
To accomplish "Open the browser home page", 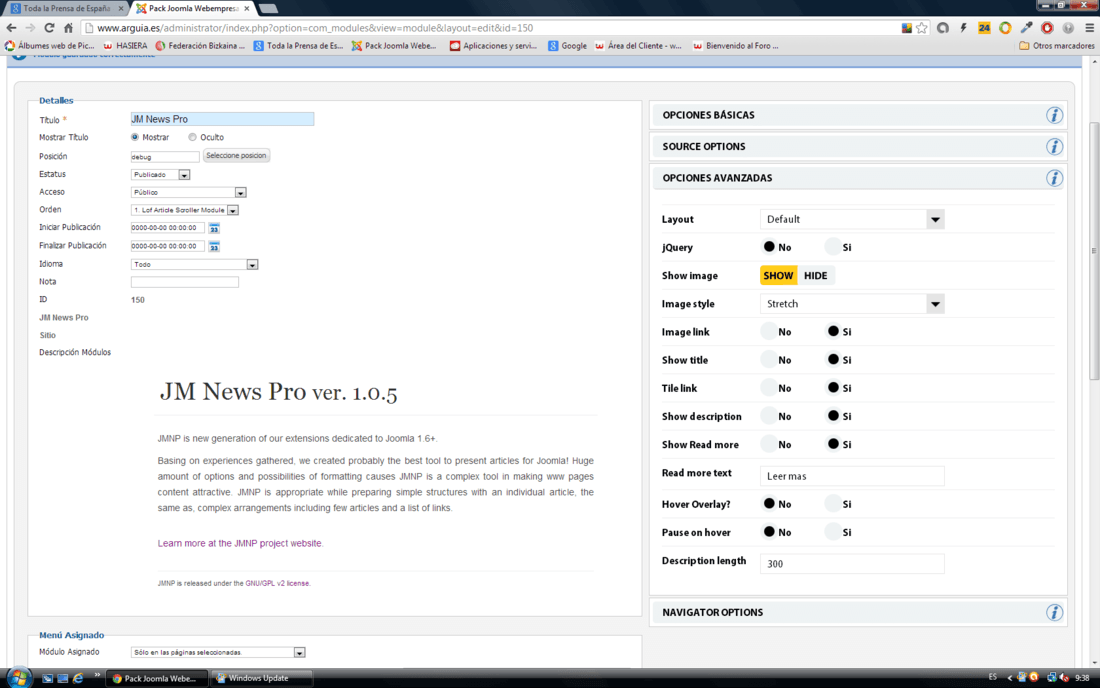I will [68, 28].
